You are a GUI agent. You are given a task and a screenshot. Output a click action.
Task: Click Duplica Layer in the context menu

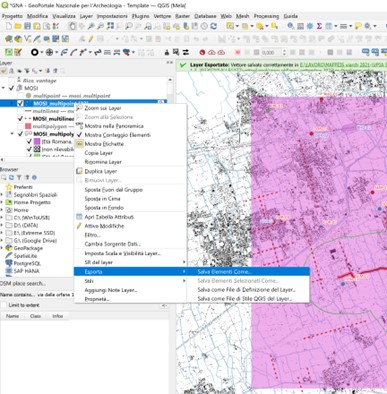click(130, 171)
